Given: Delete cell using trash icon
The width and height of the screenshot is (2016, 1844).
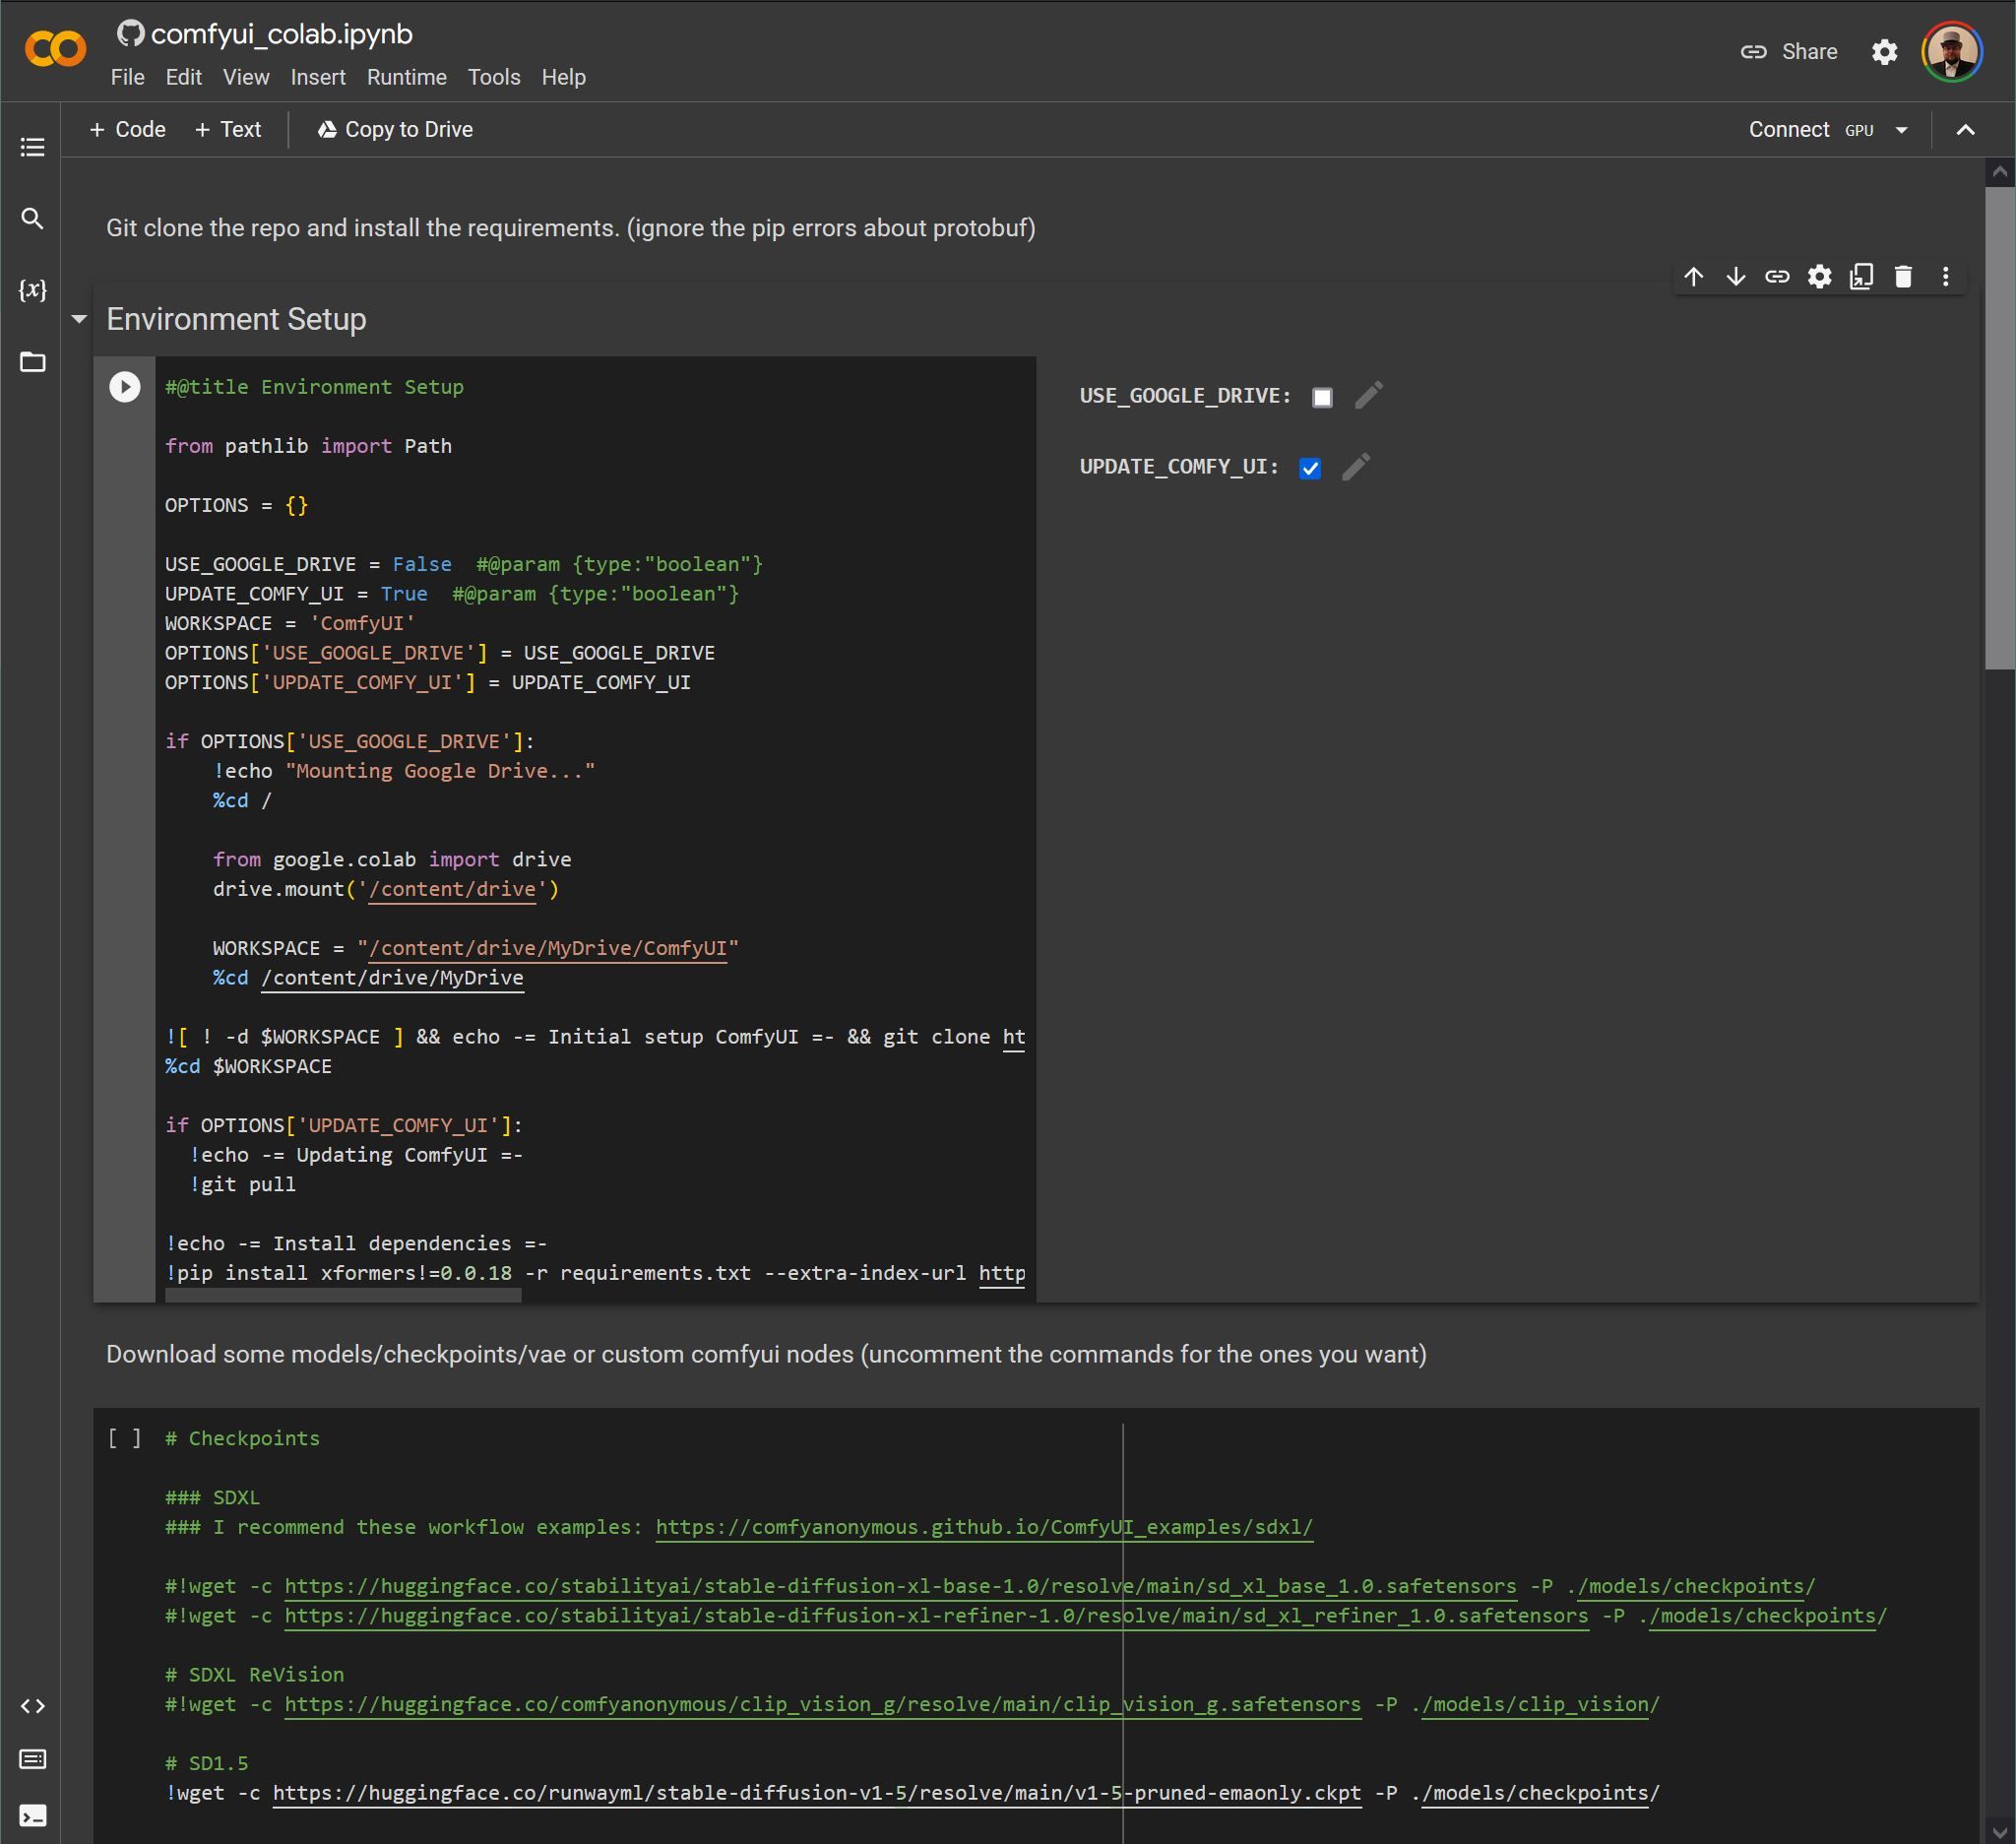Looking at the screenshot, I should 1903,277.
